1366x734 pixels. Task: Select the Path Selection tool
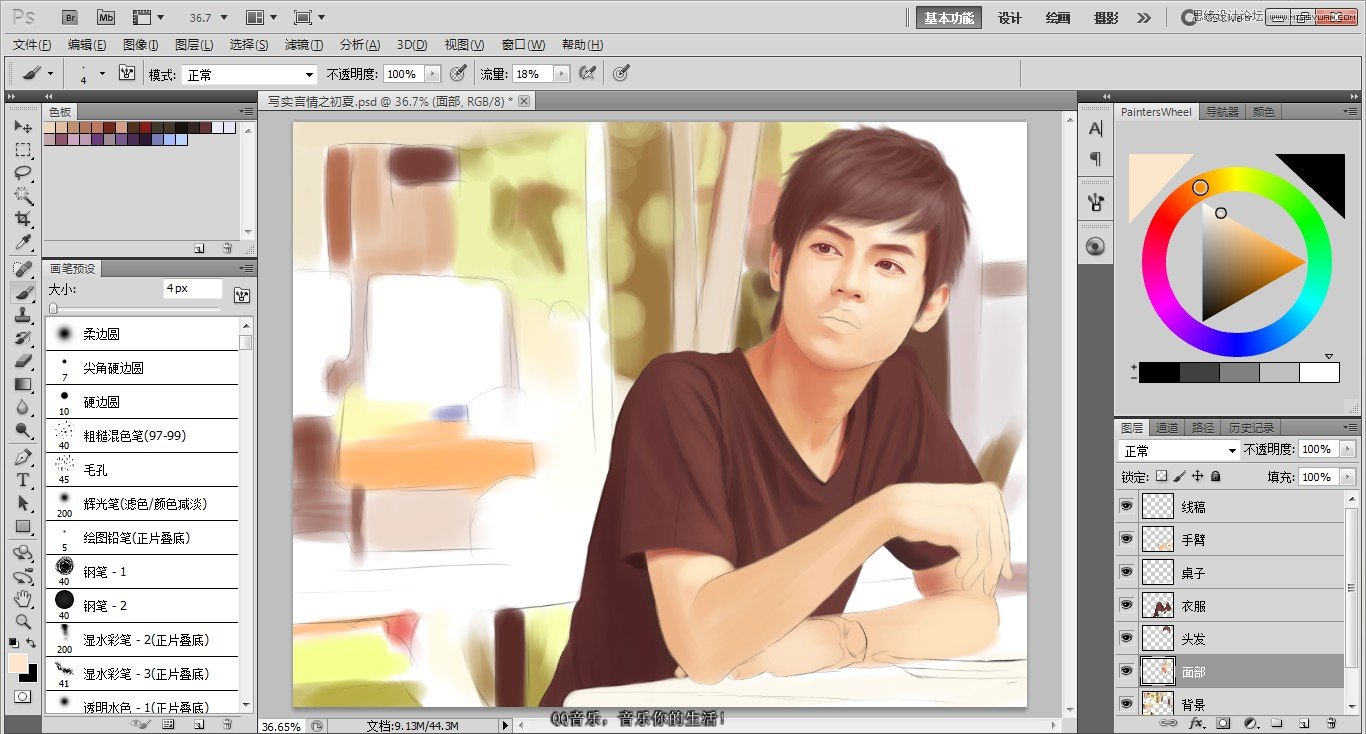click(x=23, y=503)
